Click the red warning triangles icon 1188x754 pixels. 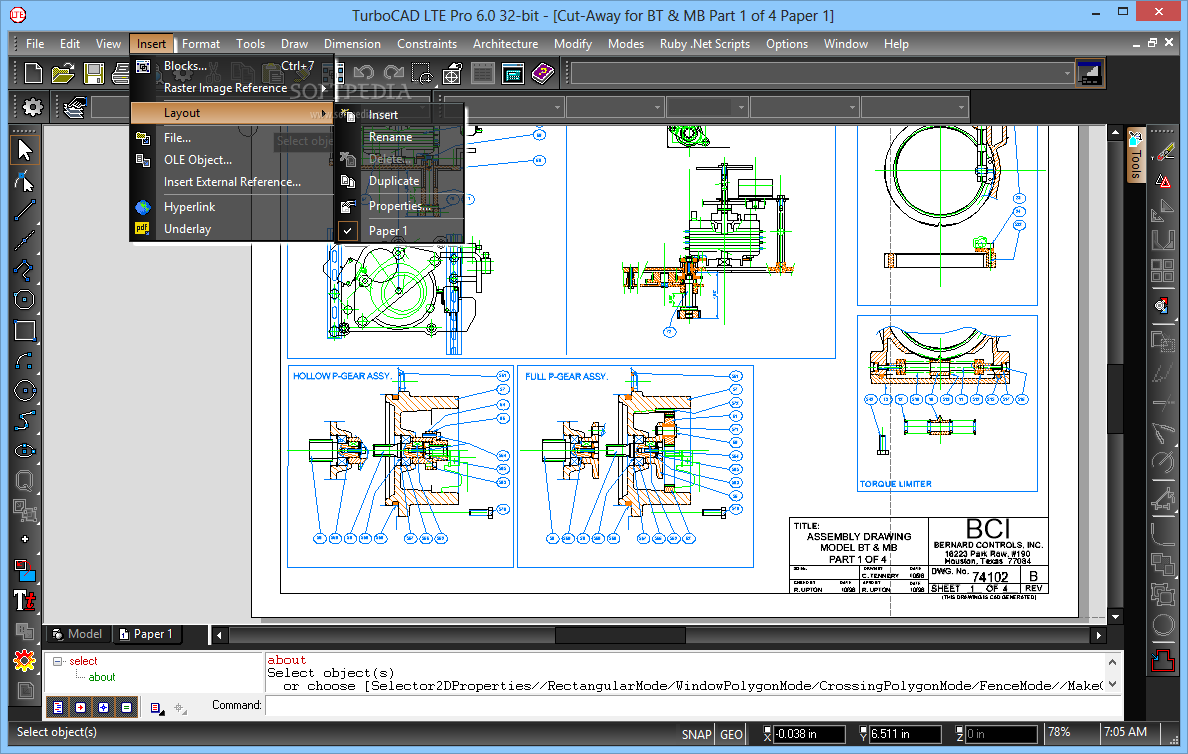(1163, 181)
